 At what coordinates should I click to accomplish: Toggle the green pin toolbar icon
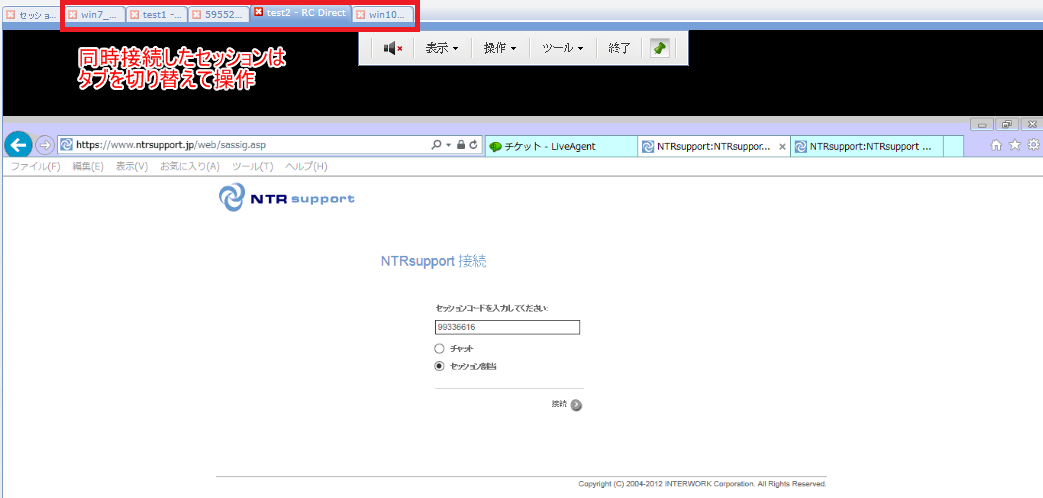(659, 48)
